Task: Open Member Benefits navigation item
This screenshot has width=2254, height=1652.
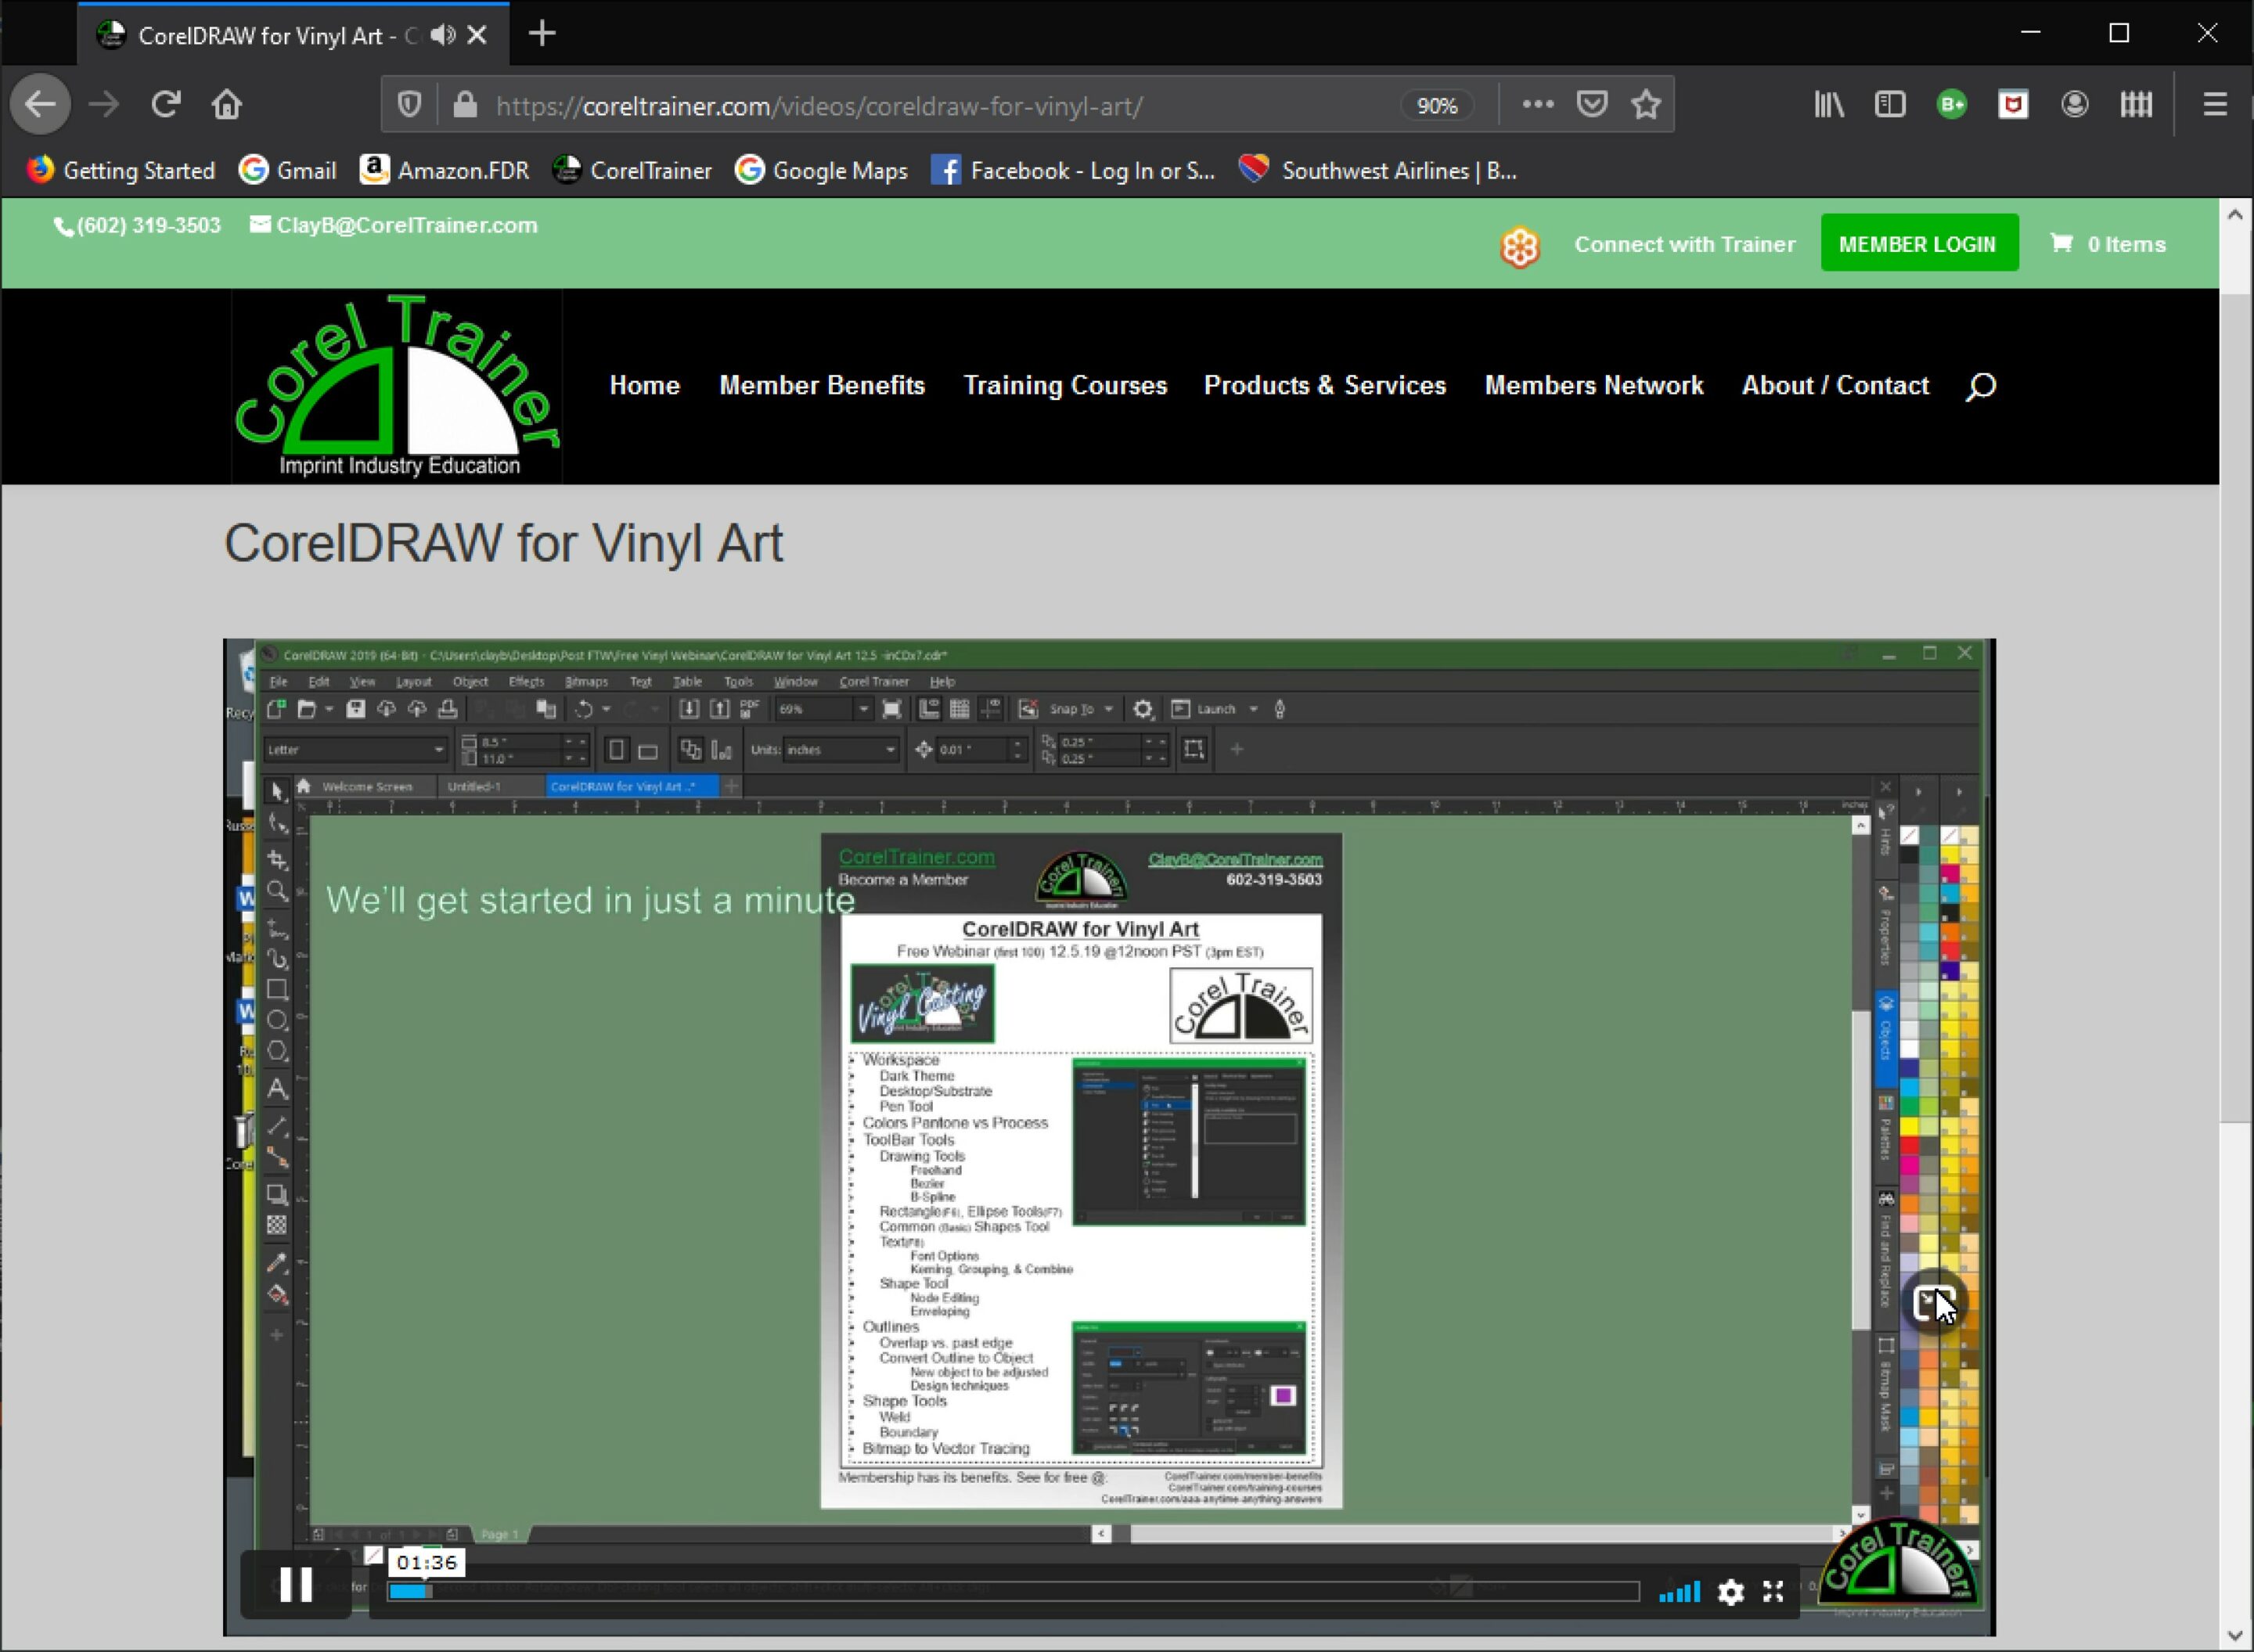Action: click(x=822, y=386)
